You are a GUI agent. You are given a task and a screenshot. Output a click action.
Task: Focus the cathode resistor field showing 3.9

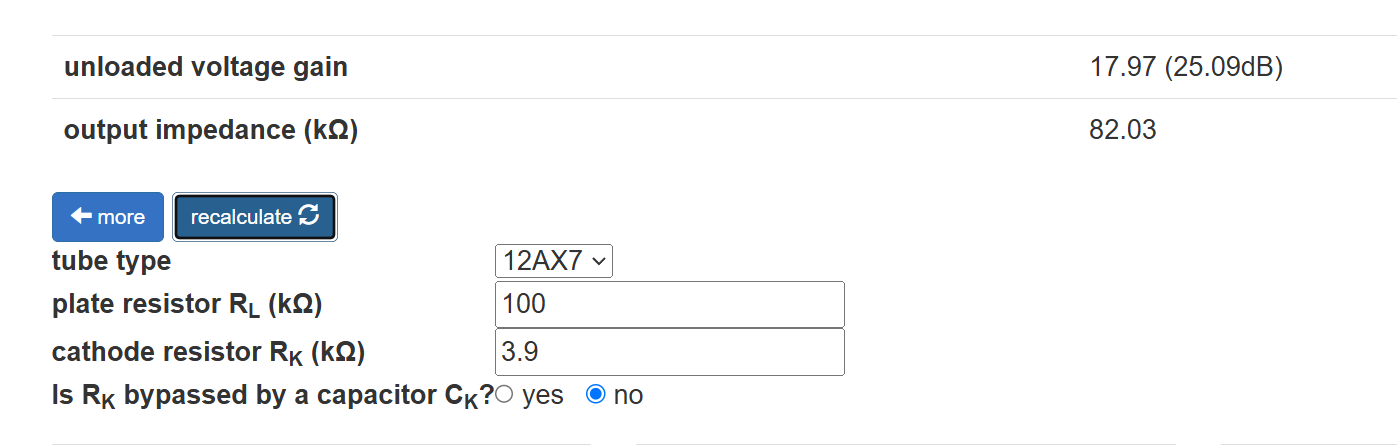669,352
